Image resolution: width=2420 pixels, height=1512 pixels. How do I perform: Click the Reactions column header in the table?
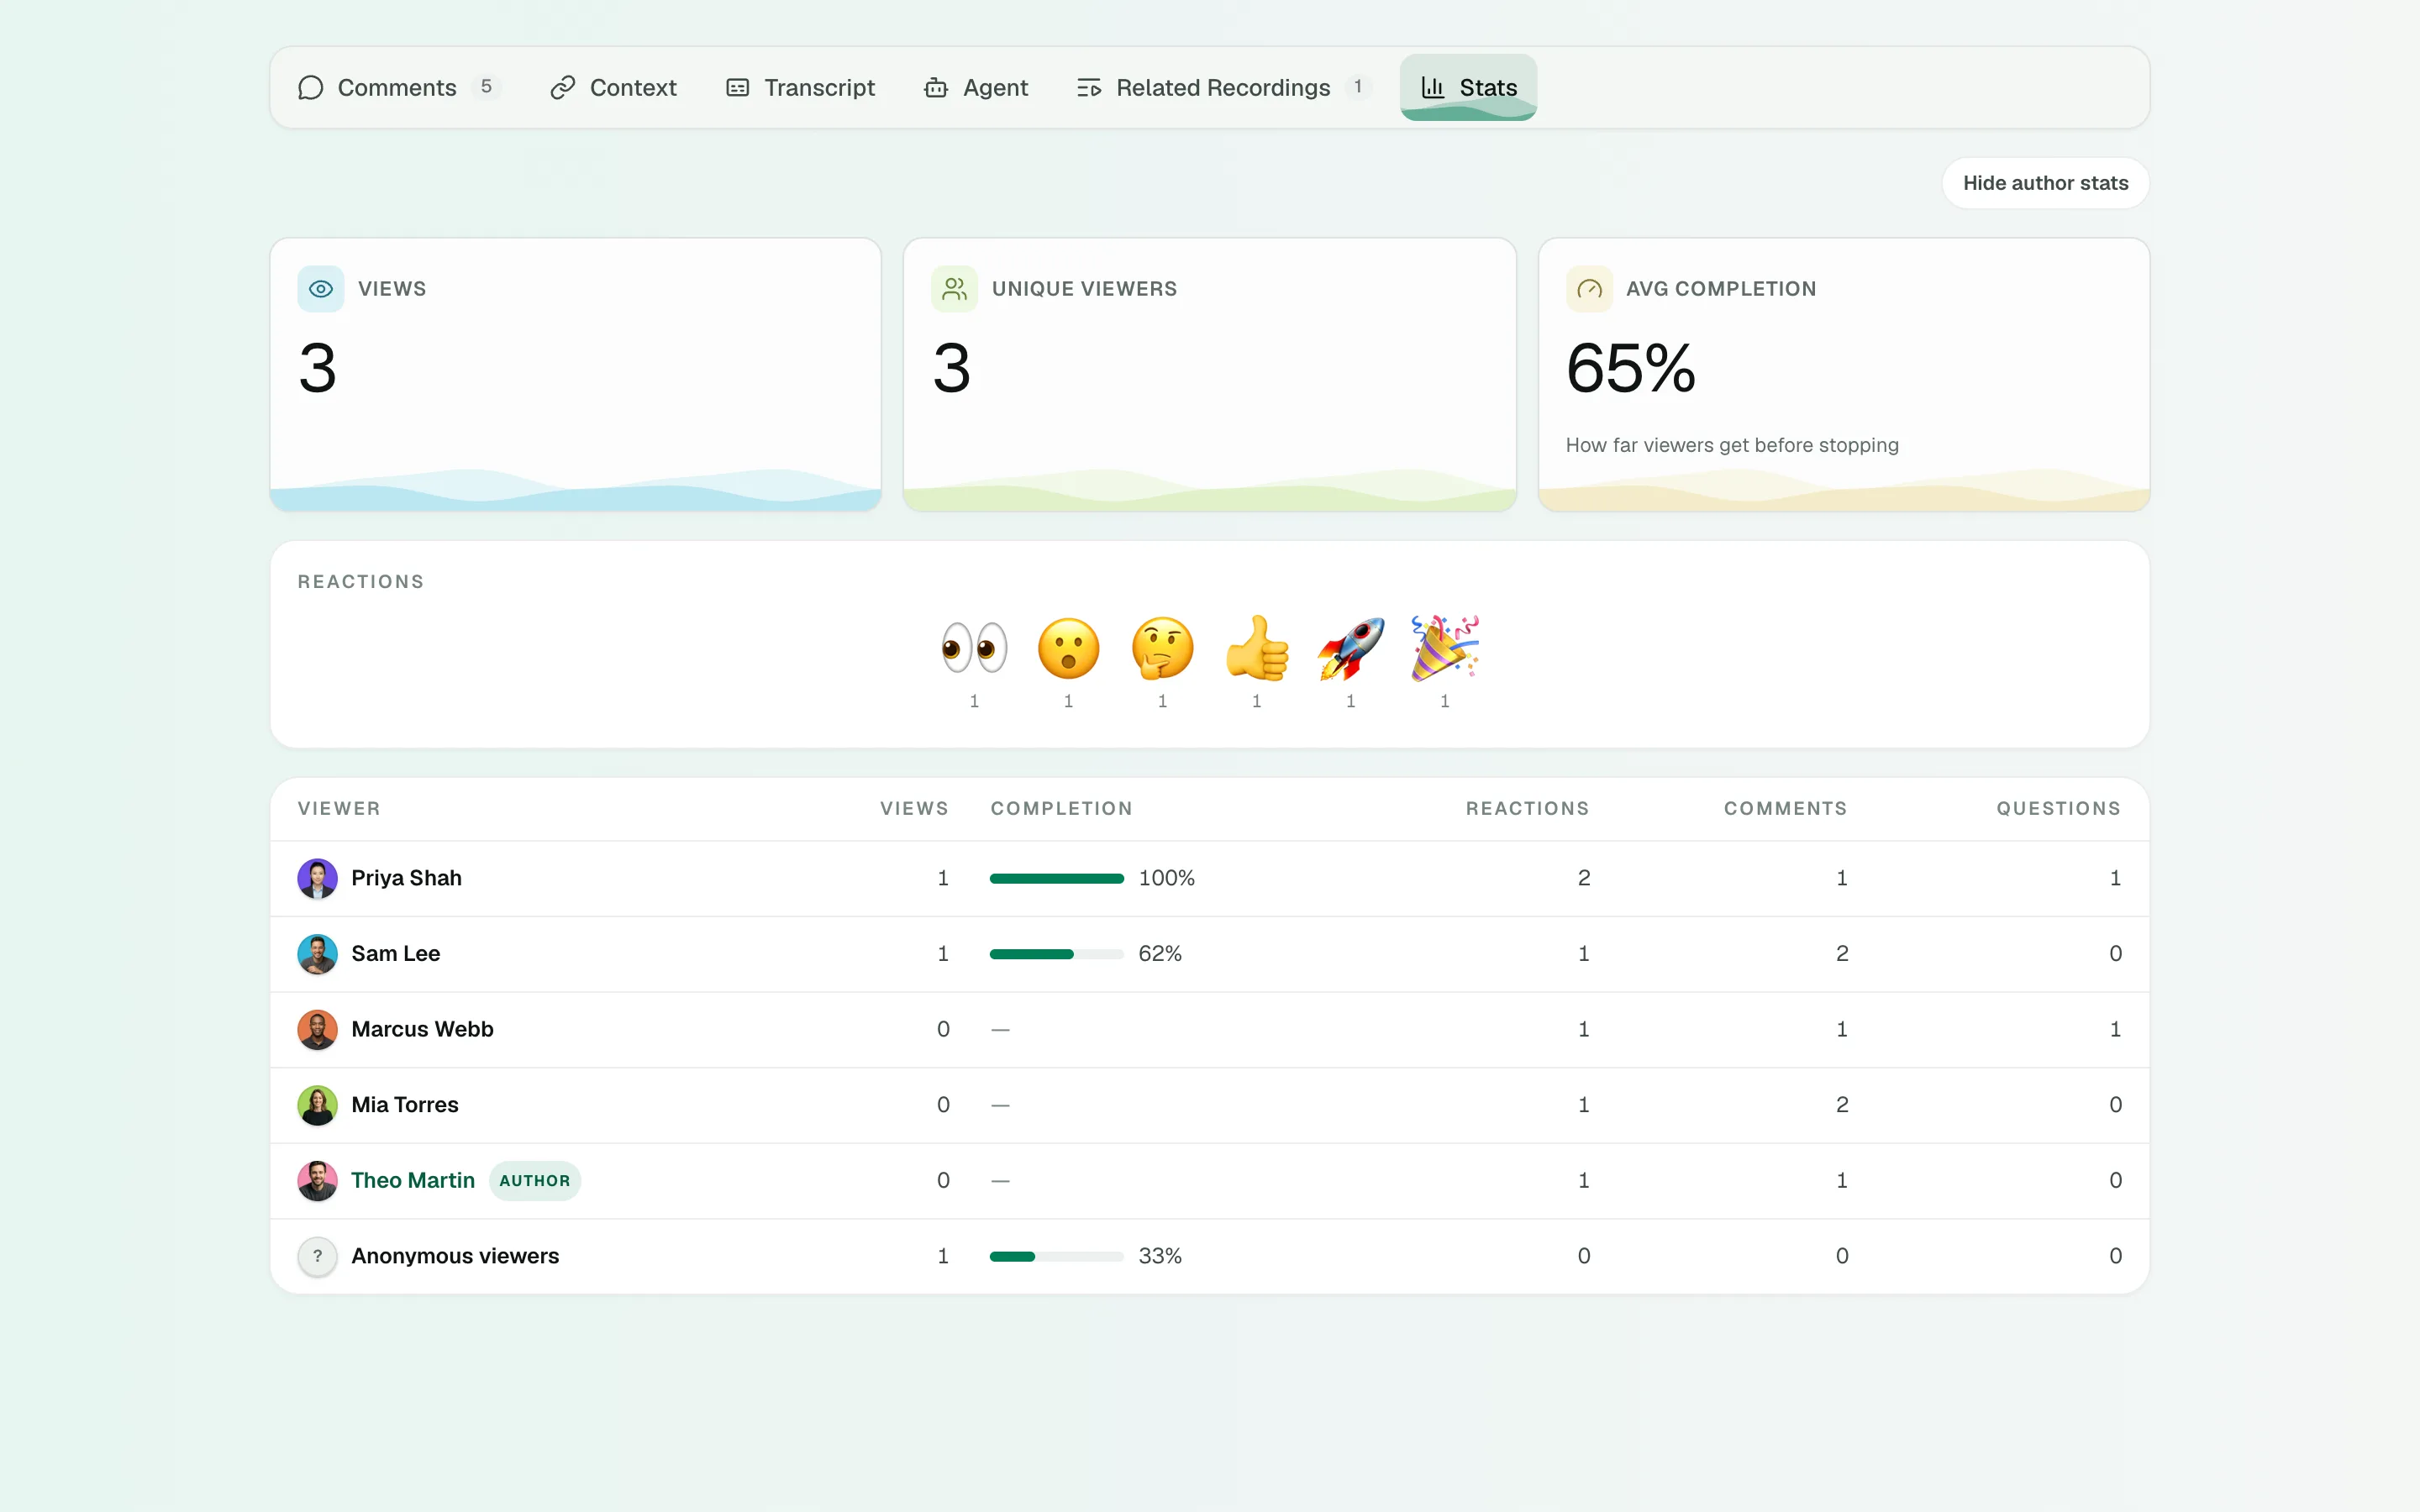pos(1527,808)
